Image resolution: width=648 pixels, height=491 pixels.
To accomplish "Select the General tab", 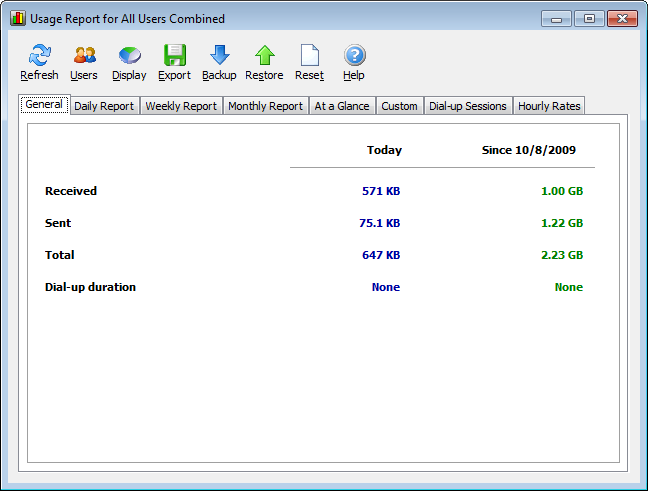I will pos(44,104).
